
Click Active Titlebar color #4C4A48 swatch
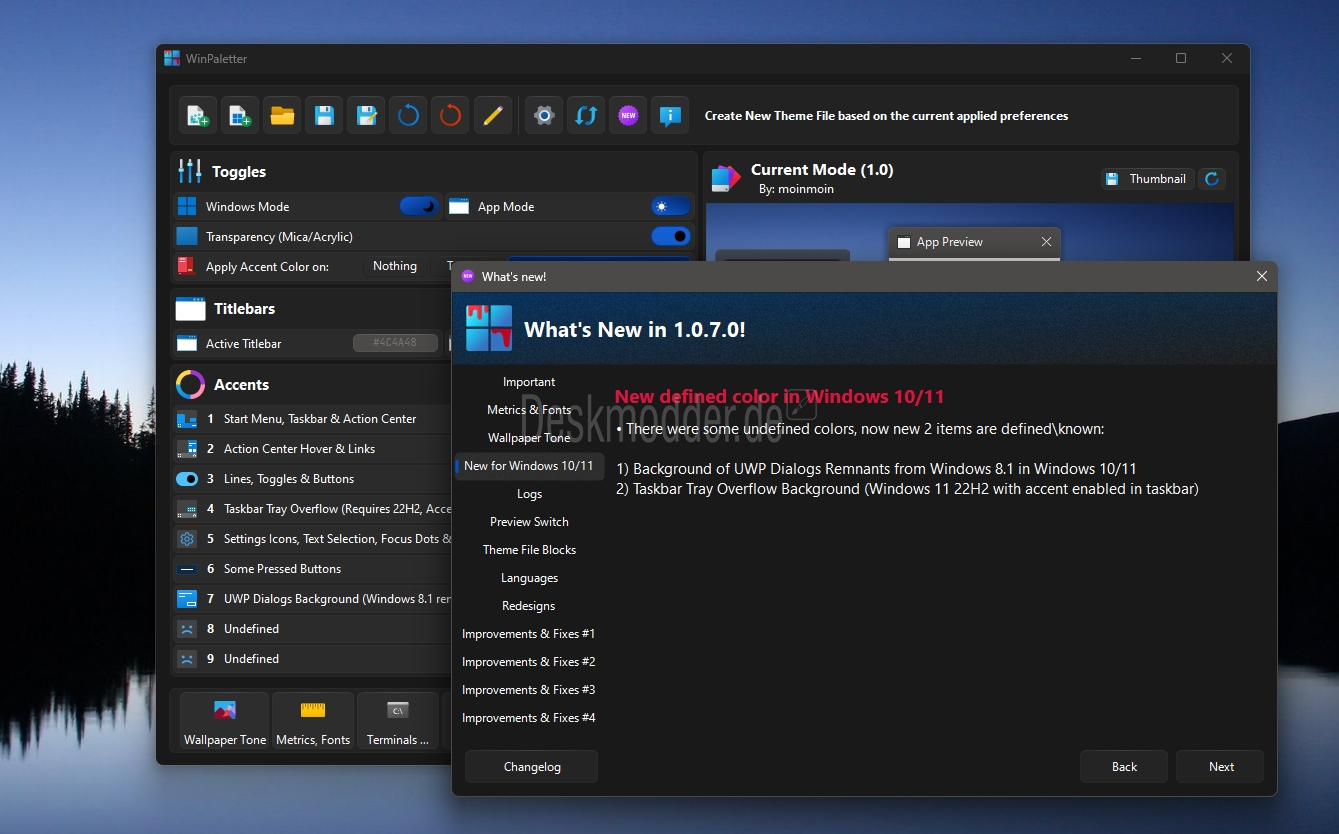click(x=395, y=343)
